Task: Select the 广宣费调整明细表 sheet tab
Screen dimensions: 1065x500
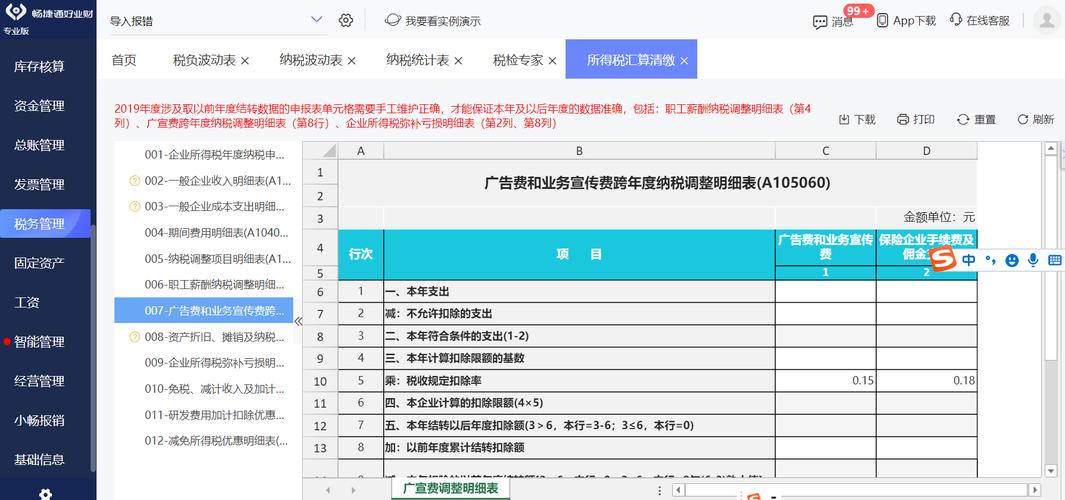Action: 451,488
